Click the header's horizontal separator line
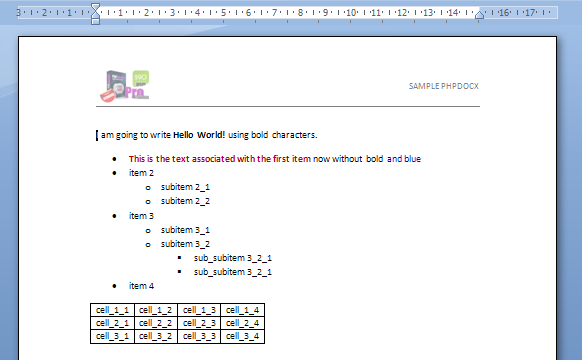The width and height of the screenshot is (582, 360). (x=288, y=107)
